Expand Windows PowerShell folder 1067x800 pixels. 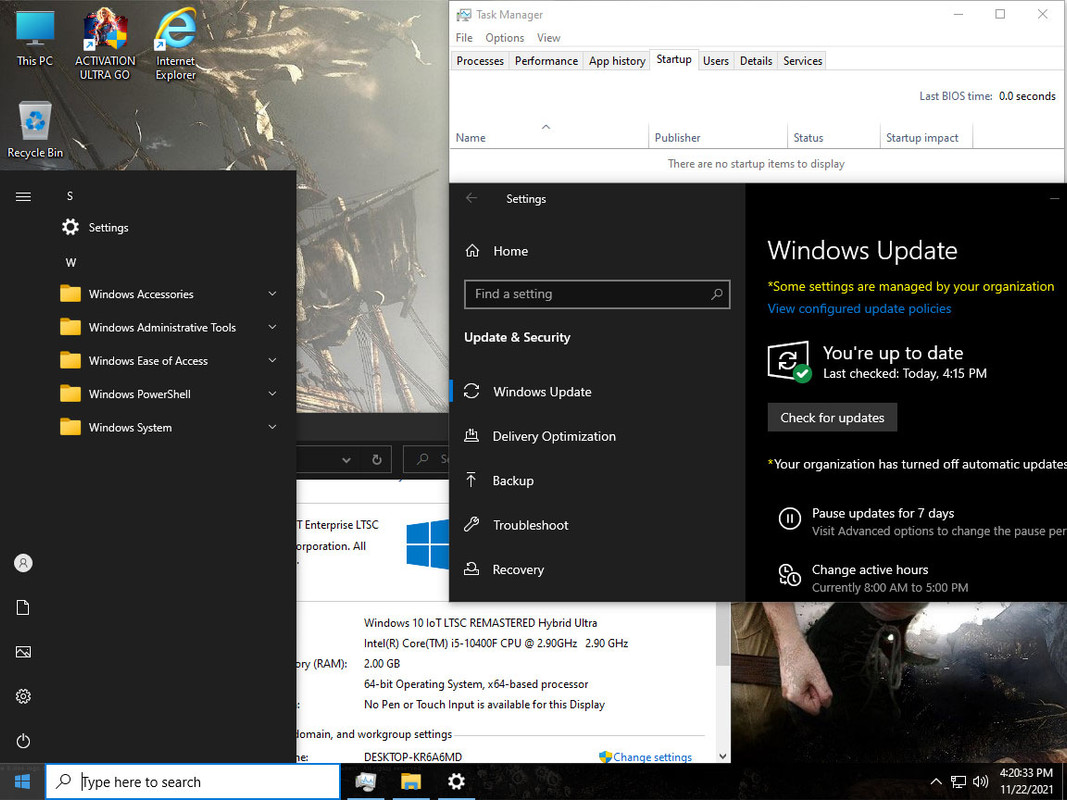[170, 394]
